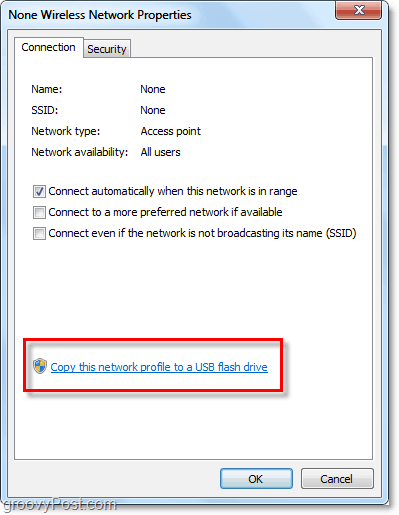Uncheck Connect automatically when network is in range
The image size is (399, 515).
tap(39, 191)
